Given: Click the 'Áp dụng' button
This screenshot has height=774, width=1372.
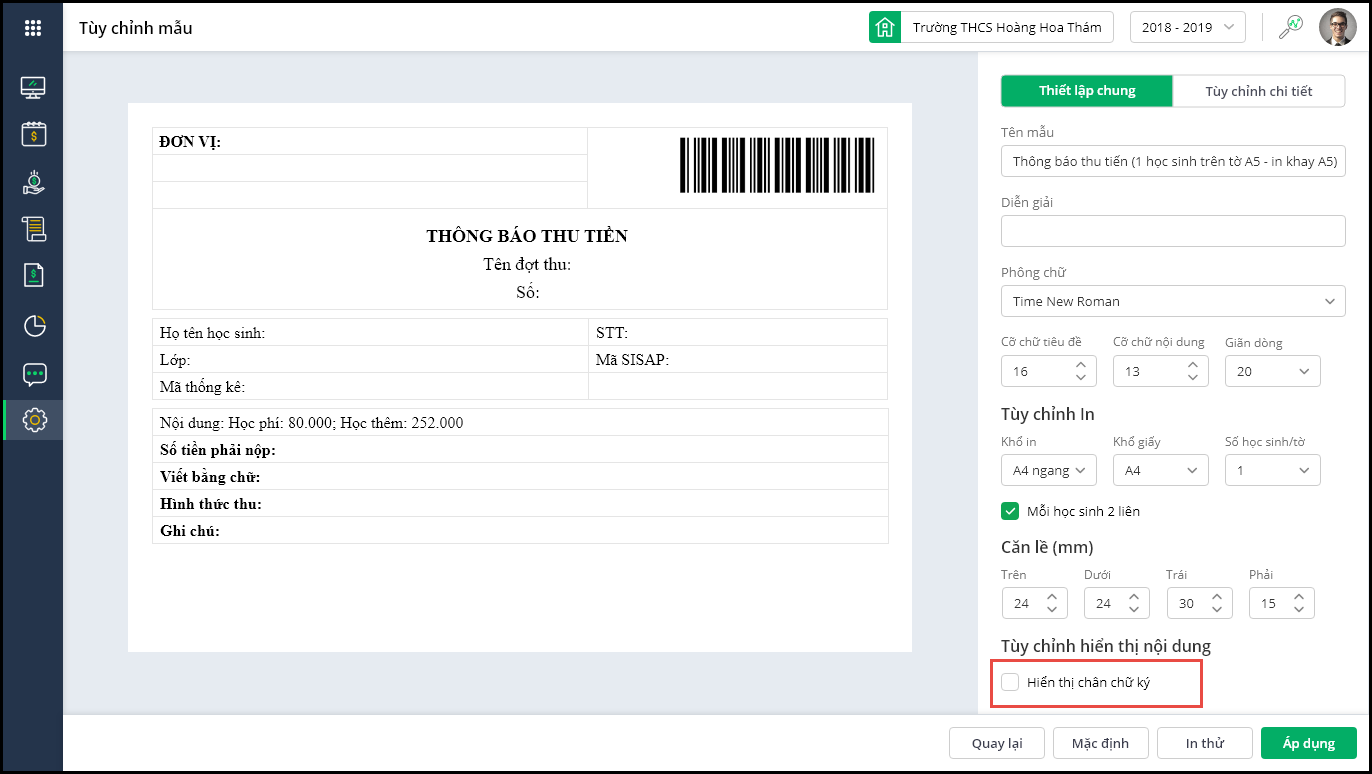Looking at the screenshot, I should pos(1308,743).
